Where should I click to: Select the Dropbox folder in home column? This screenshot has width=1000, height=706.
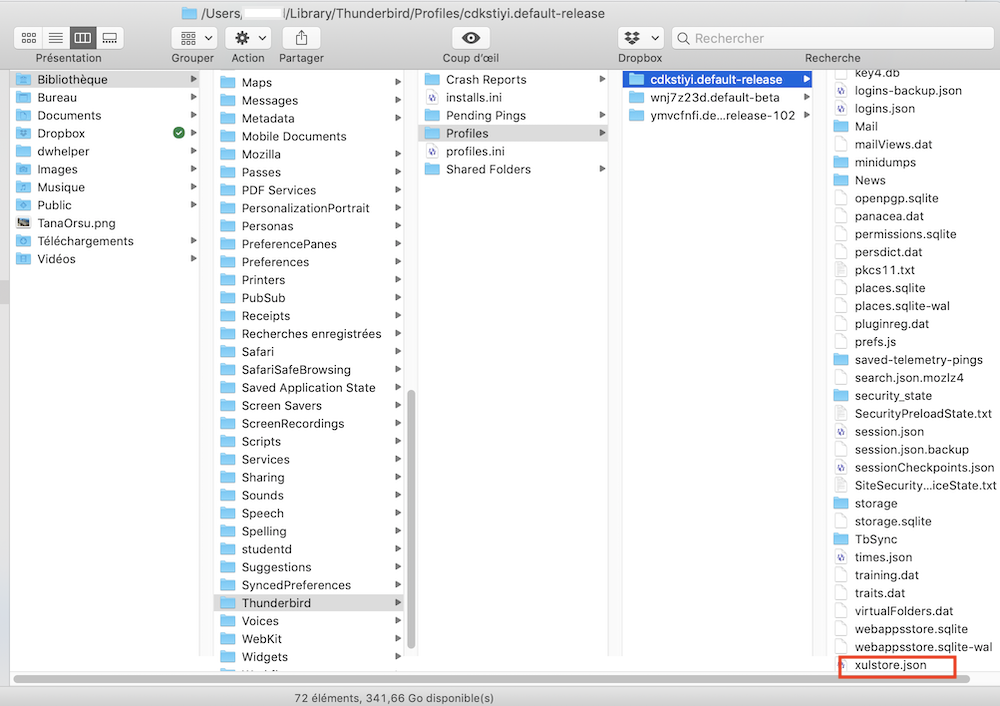(105, 133)
